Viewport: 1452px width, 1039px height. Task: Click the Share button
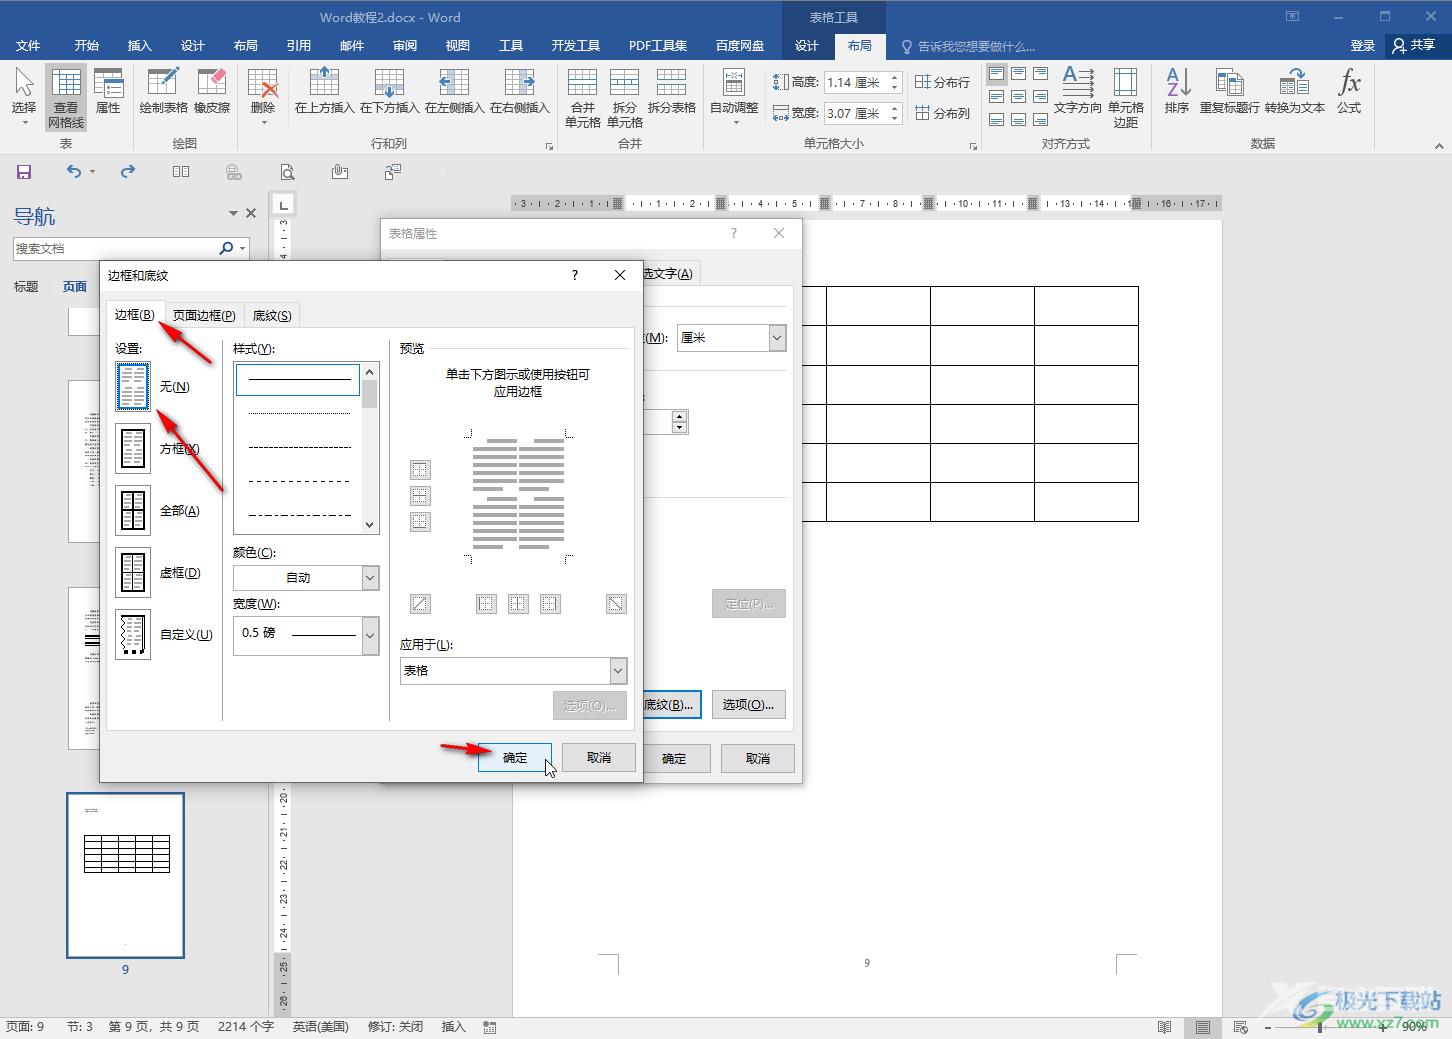point(1415,45)
